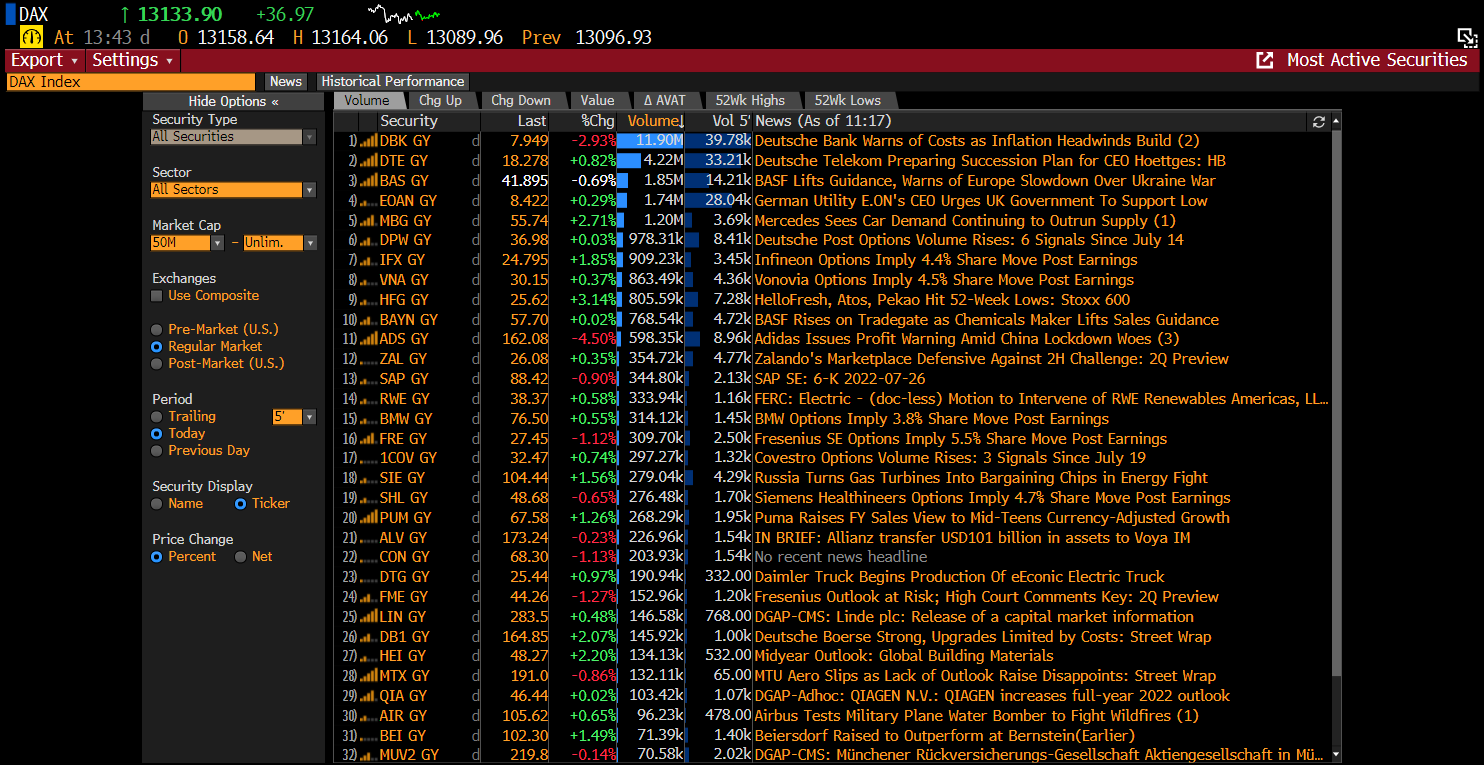Open the chart icon beside SIE GY
This screenshot has height=765, width=1484.
pos(368,478)
